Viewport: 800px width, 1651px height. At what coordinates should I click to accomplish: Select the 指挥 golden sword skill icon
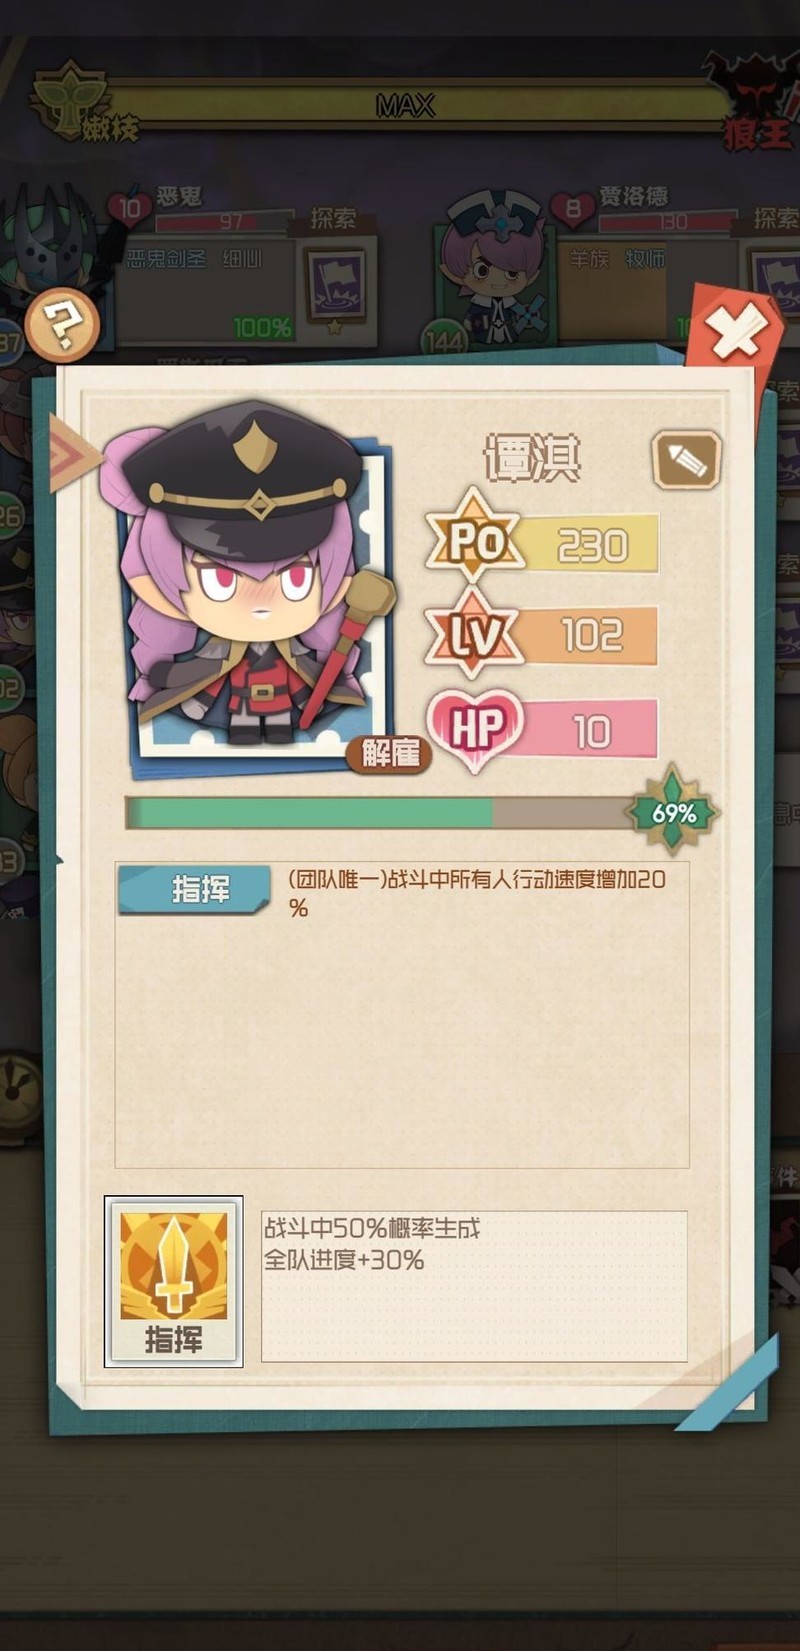(174, 1282)
